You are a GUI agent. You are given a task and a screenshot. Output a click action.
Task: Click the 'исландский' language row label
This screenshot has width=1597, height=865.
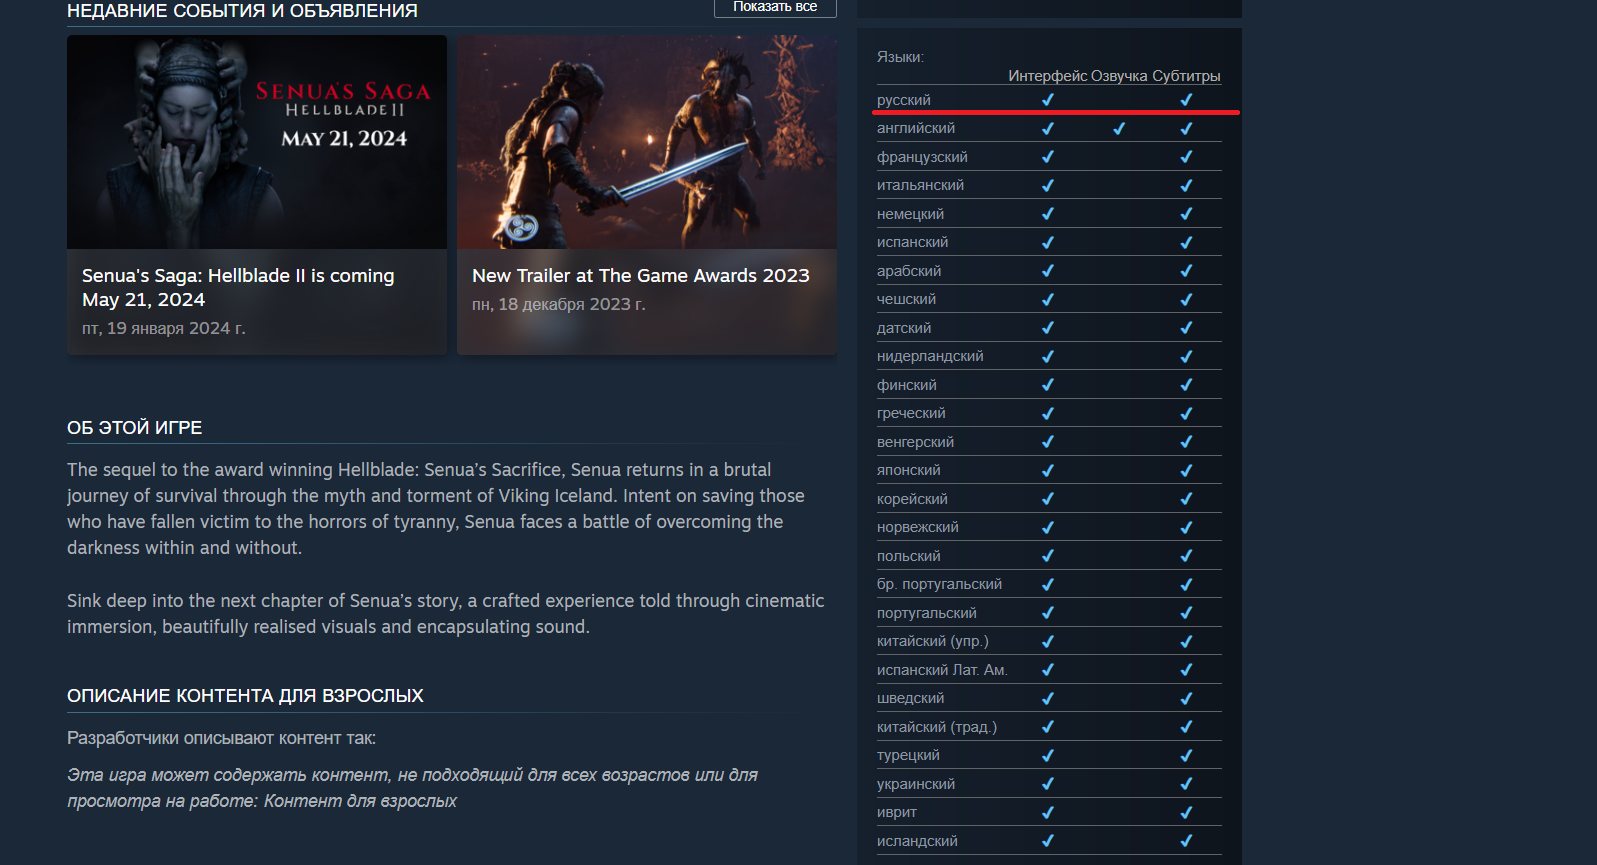[917, 841]
